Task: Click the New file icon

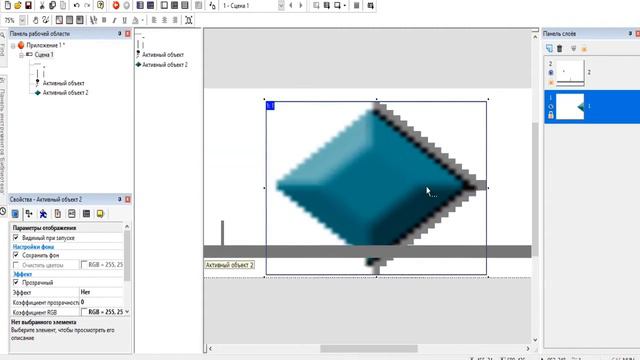Action: [x=7, y=5]
